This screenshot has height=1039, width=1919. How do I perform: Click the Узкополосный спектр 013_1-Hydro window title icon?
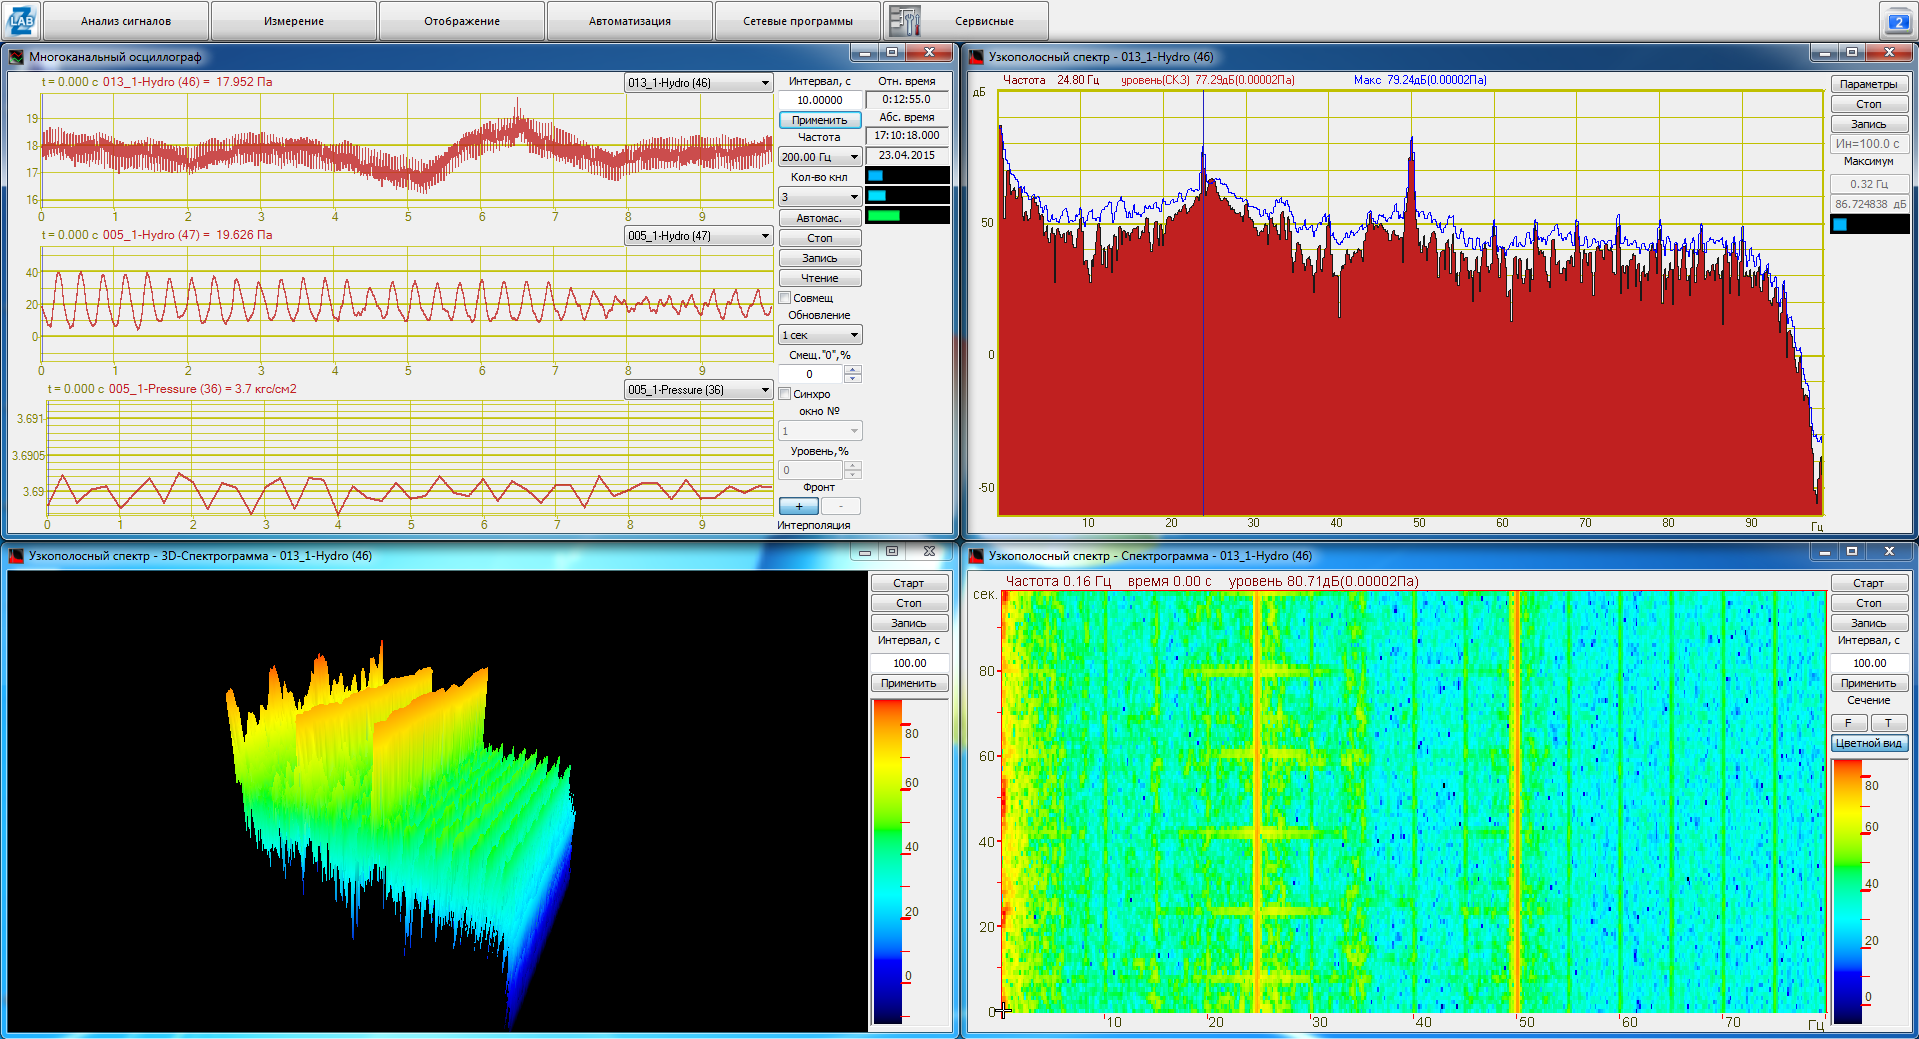coord(976,57)
